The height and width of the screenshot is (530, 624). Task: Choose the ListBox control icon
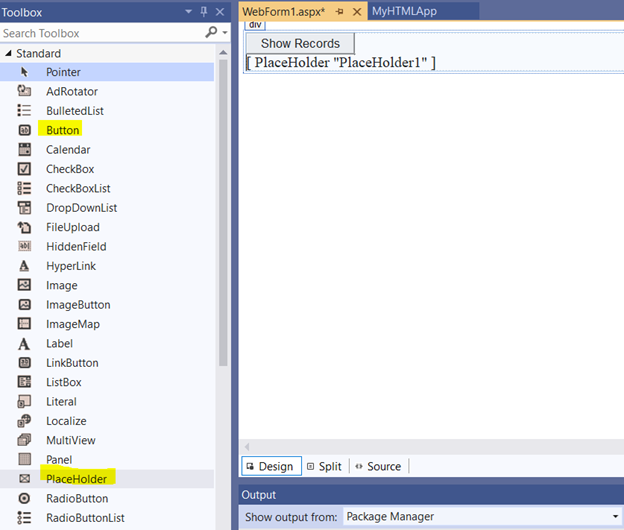24,382
